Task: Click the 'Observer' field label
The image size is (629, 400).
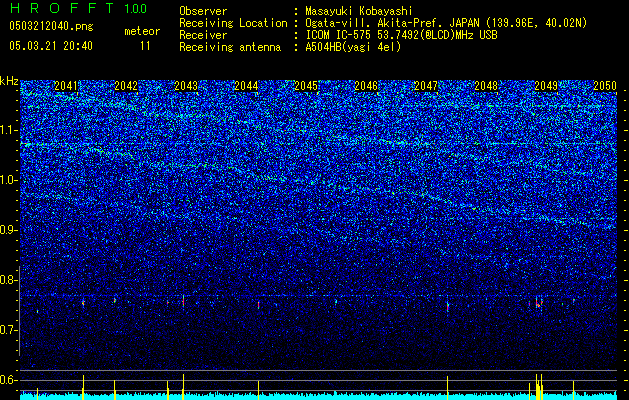Action: click(203, 11)
